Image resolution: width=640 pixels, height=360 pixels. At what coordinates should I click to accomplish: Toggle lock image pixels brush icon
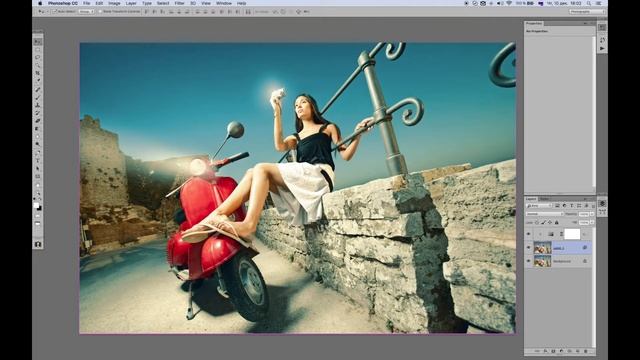click(543, 222)
